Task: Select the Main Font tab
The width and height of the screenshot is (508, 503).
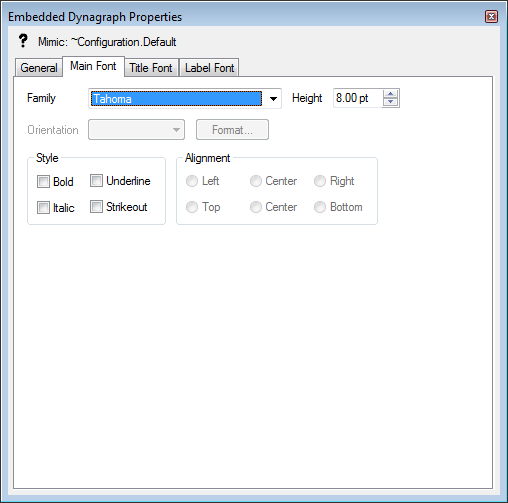Action: pyautogui.click(x=93, y=66)
